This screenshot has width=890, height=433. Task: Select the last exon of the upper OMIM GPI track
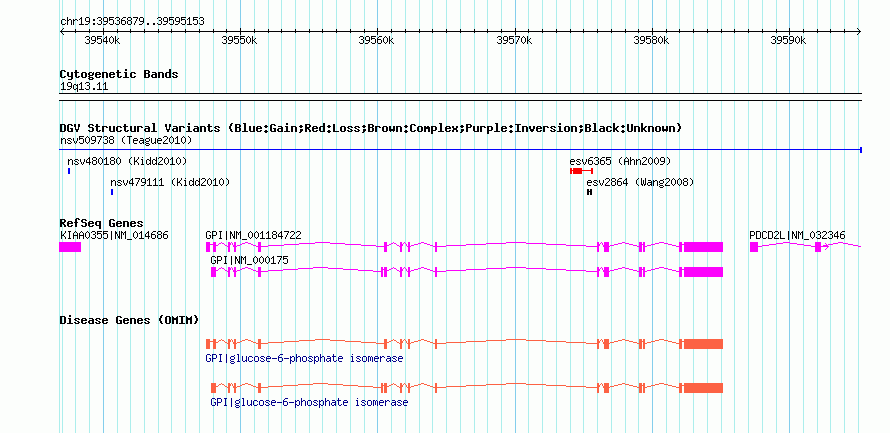tap(703, 344)
